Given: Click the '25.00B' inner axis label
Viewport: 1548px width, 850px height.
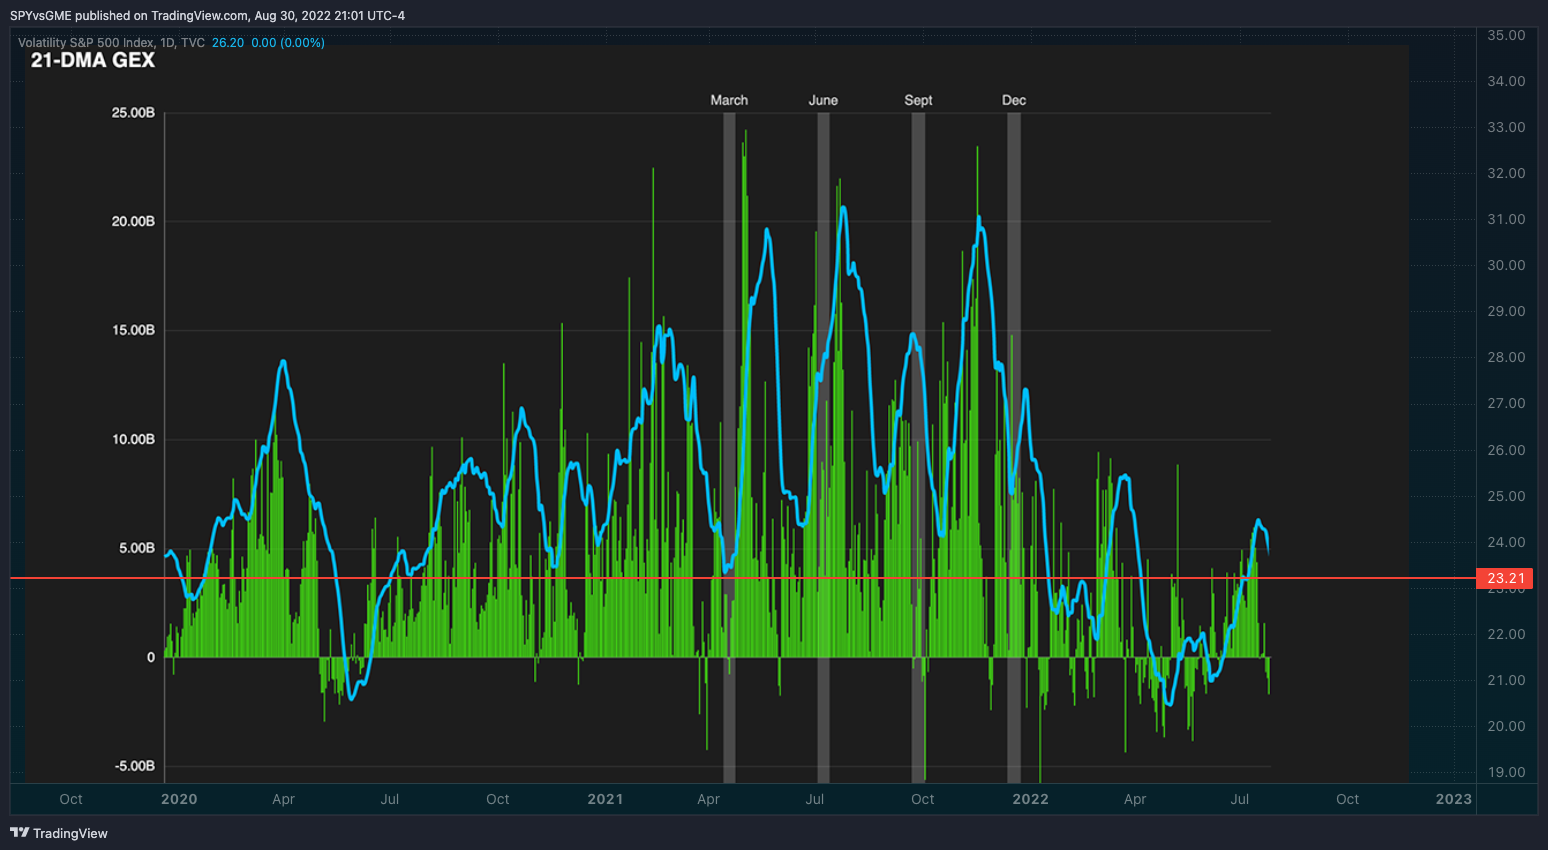Looking at the screenshot, I should tap(133, 112).
